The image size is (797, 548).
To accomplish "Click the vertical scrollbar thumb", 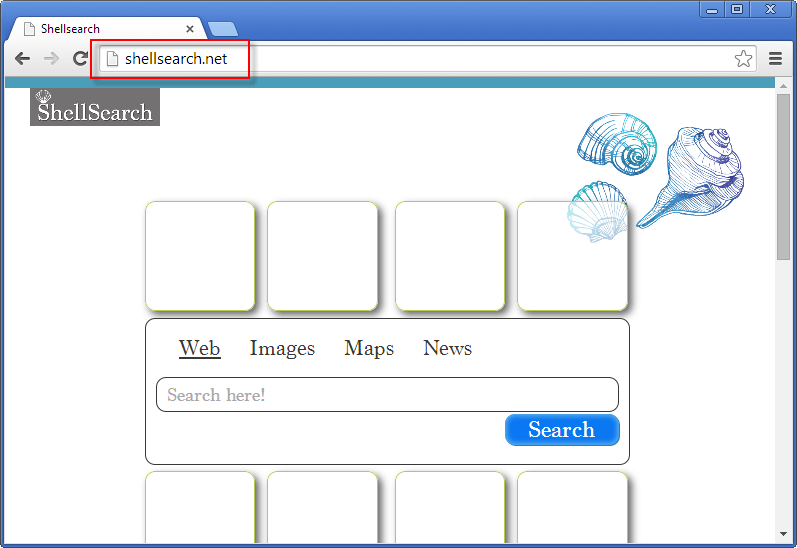I will [x=783, y=177].
